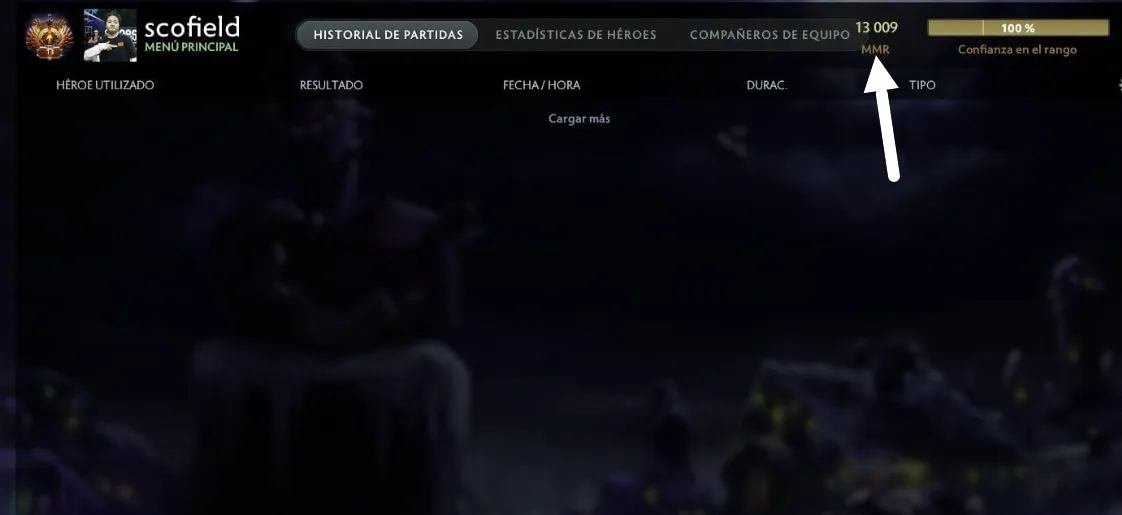Image resolution: width=1122 pixels, height=515 pixels.
Task: Click the scofield player name
Action: (x=192, y=27)
